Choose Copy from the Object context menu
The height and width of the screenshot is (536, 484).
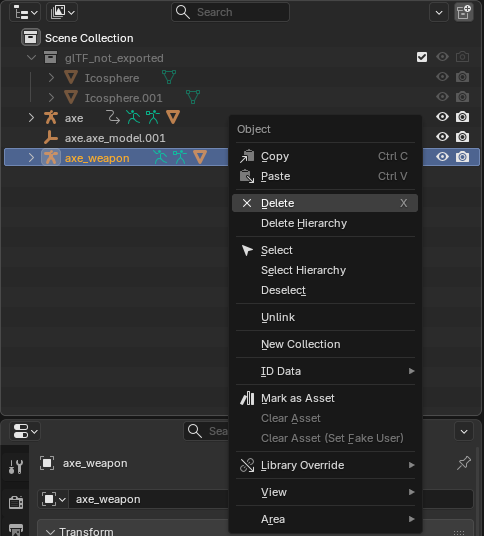325,156
